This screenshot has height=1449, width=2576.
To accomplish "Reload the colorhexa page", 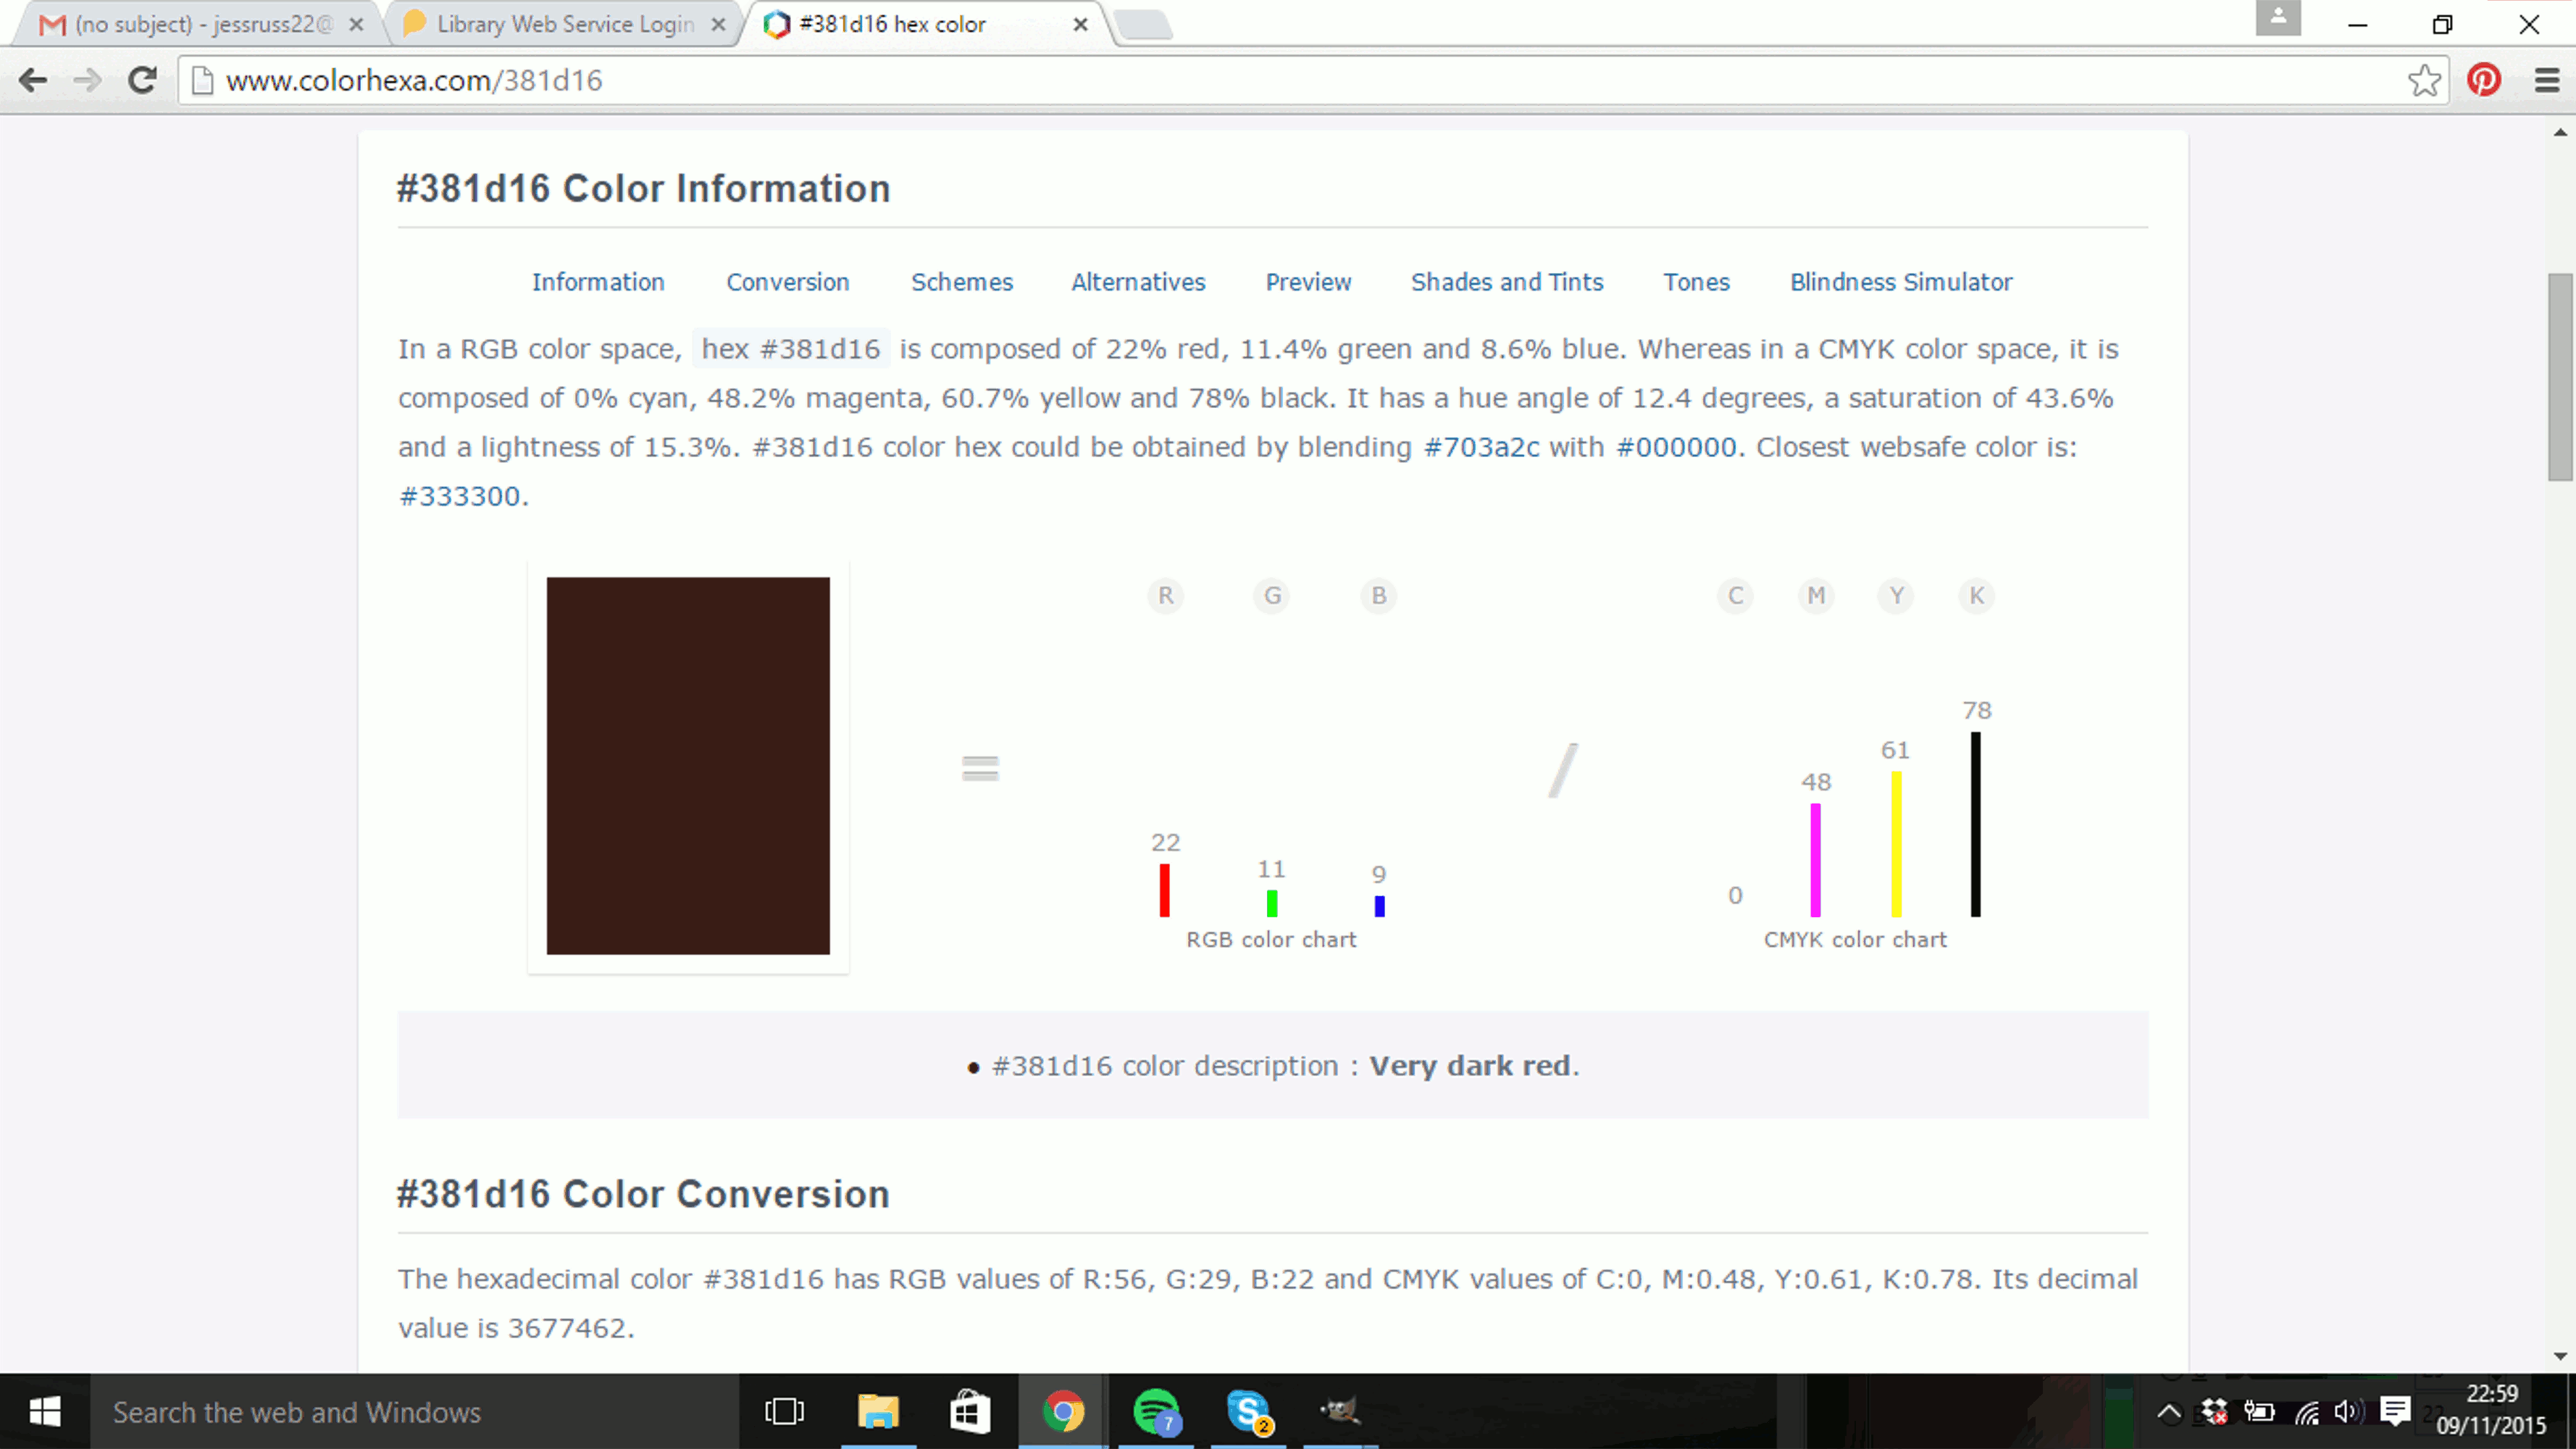I will tap(142, 80).
